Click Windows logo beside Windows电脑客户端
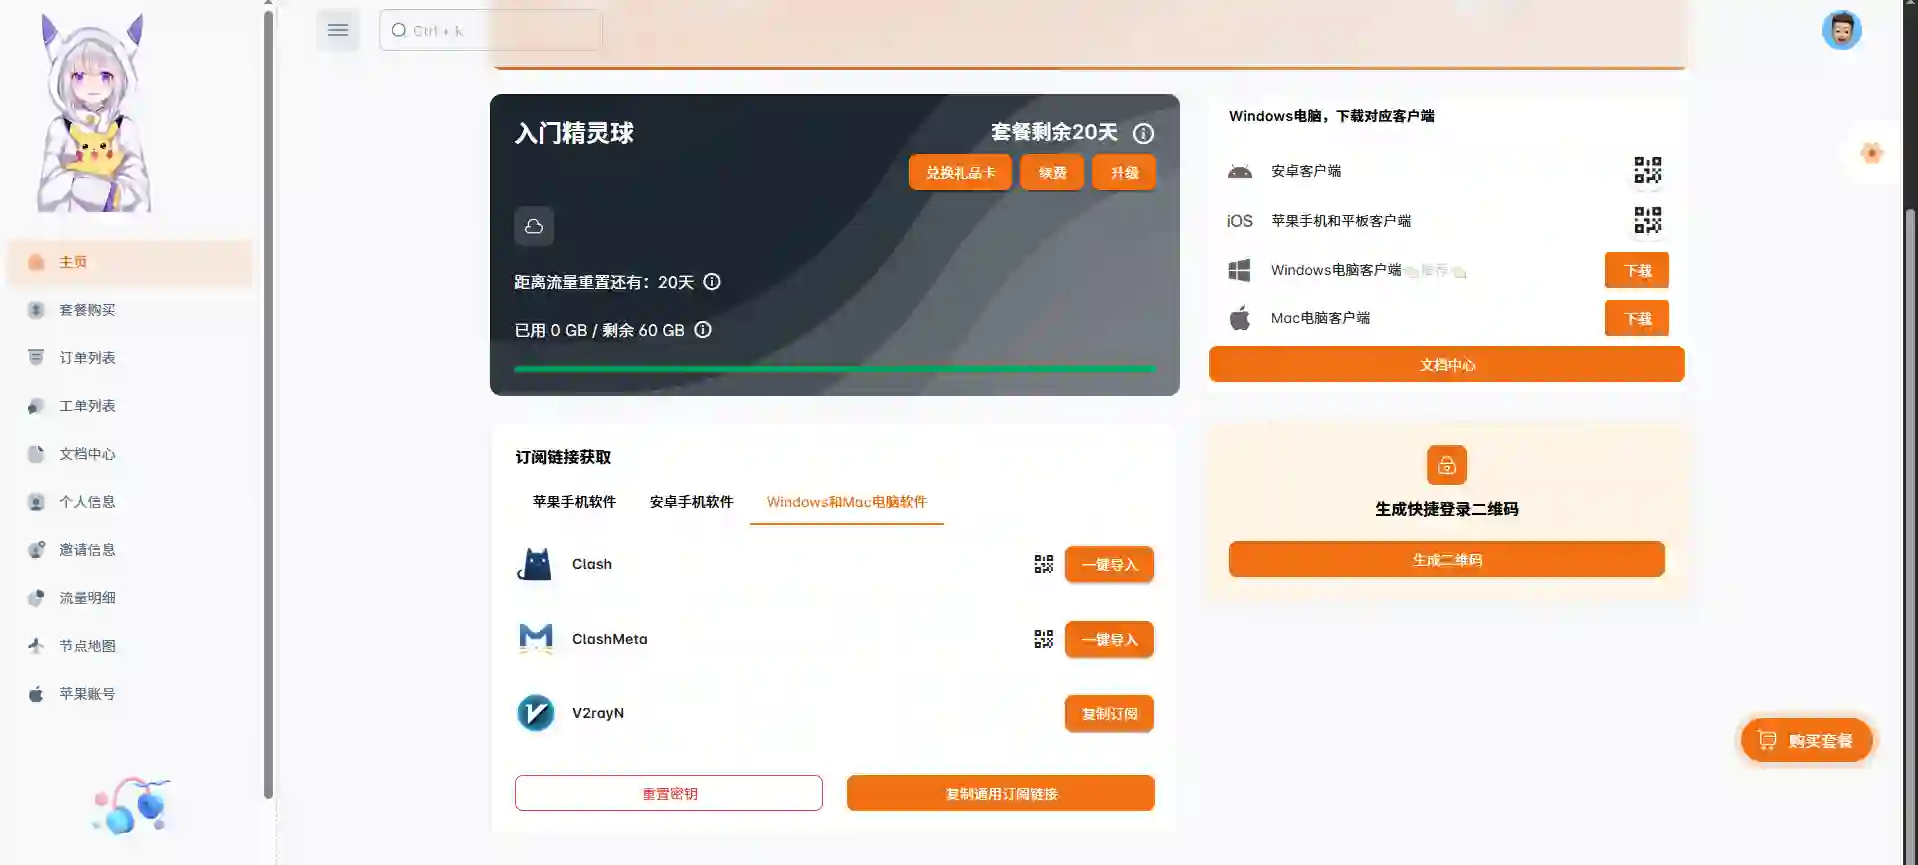1918x865 pixels. (1239, 270)
